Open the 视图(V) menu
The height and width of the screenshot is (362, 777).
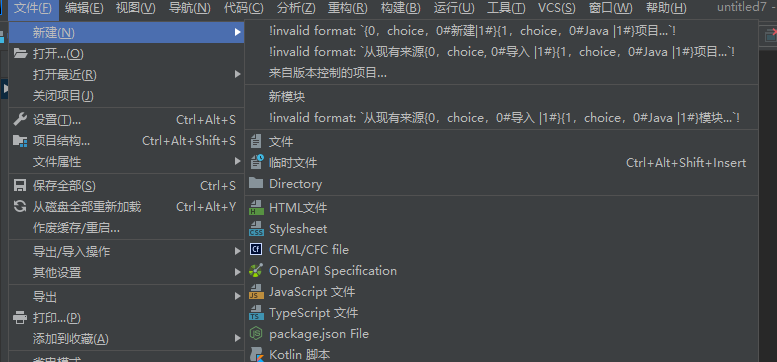pyautogui.click(x=135, y=8)
